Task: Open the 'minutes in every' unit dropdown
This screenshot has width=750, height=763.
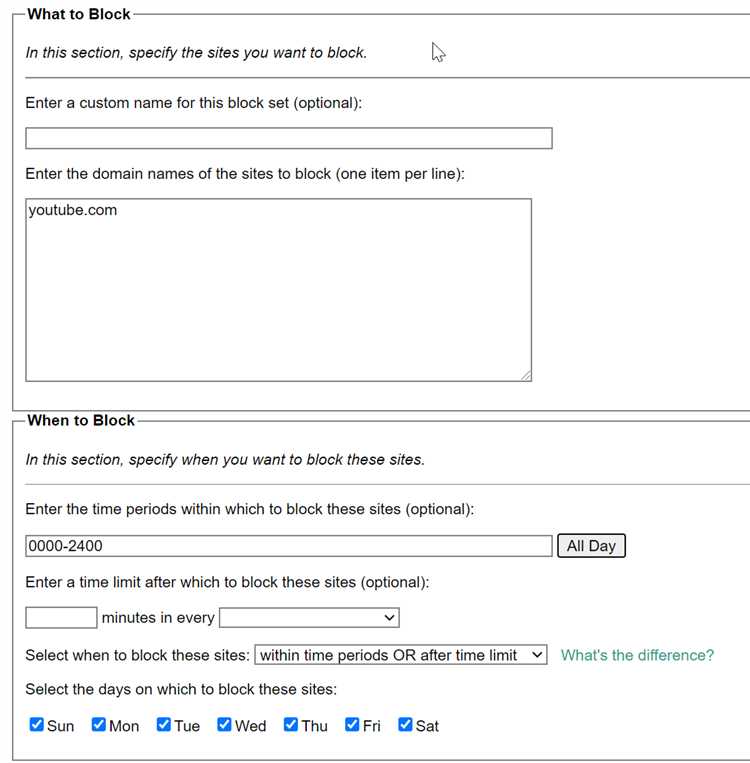Action: click(x=309, y=618)
